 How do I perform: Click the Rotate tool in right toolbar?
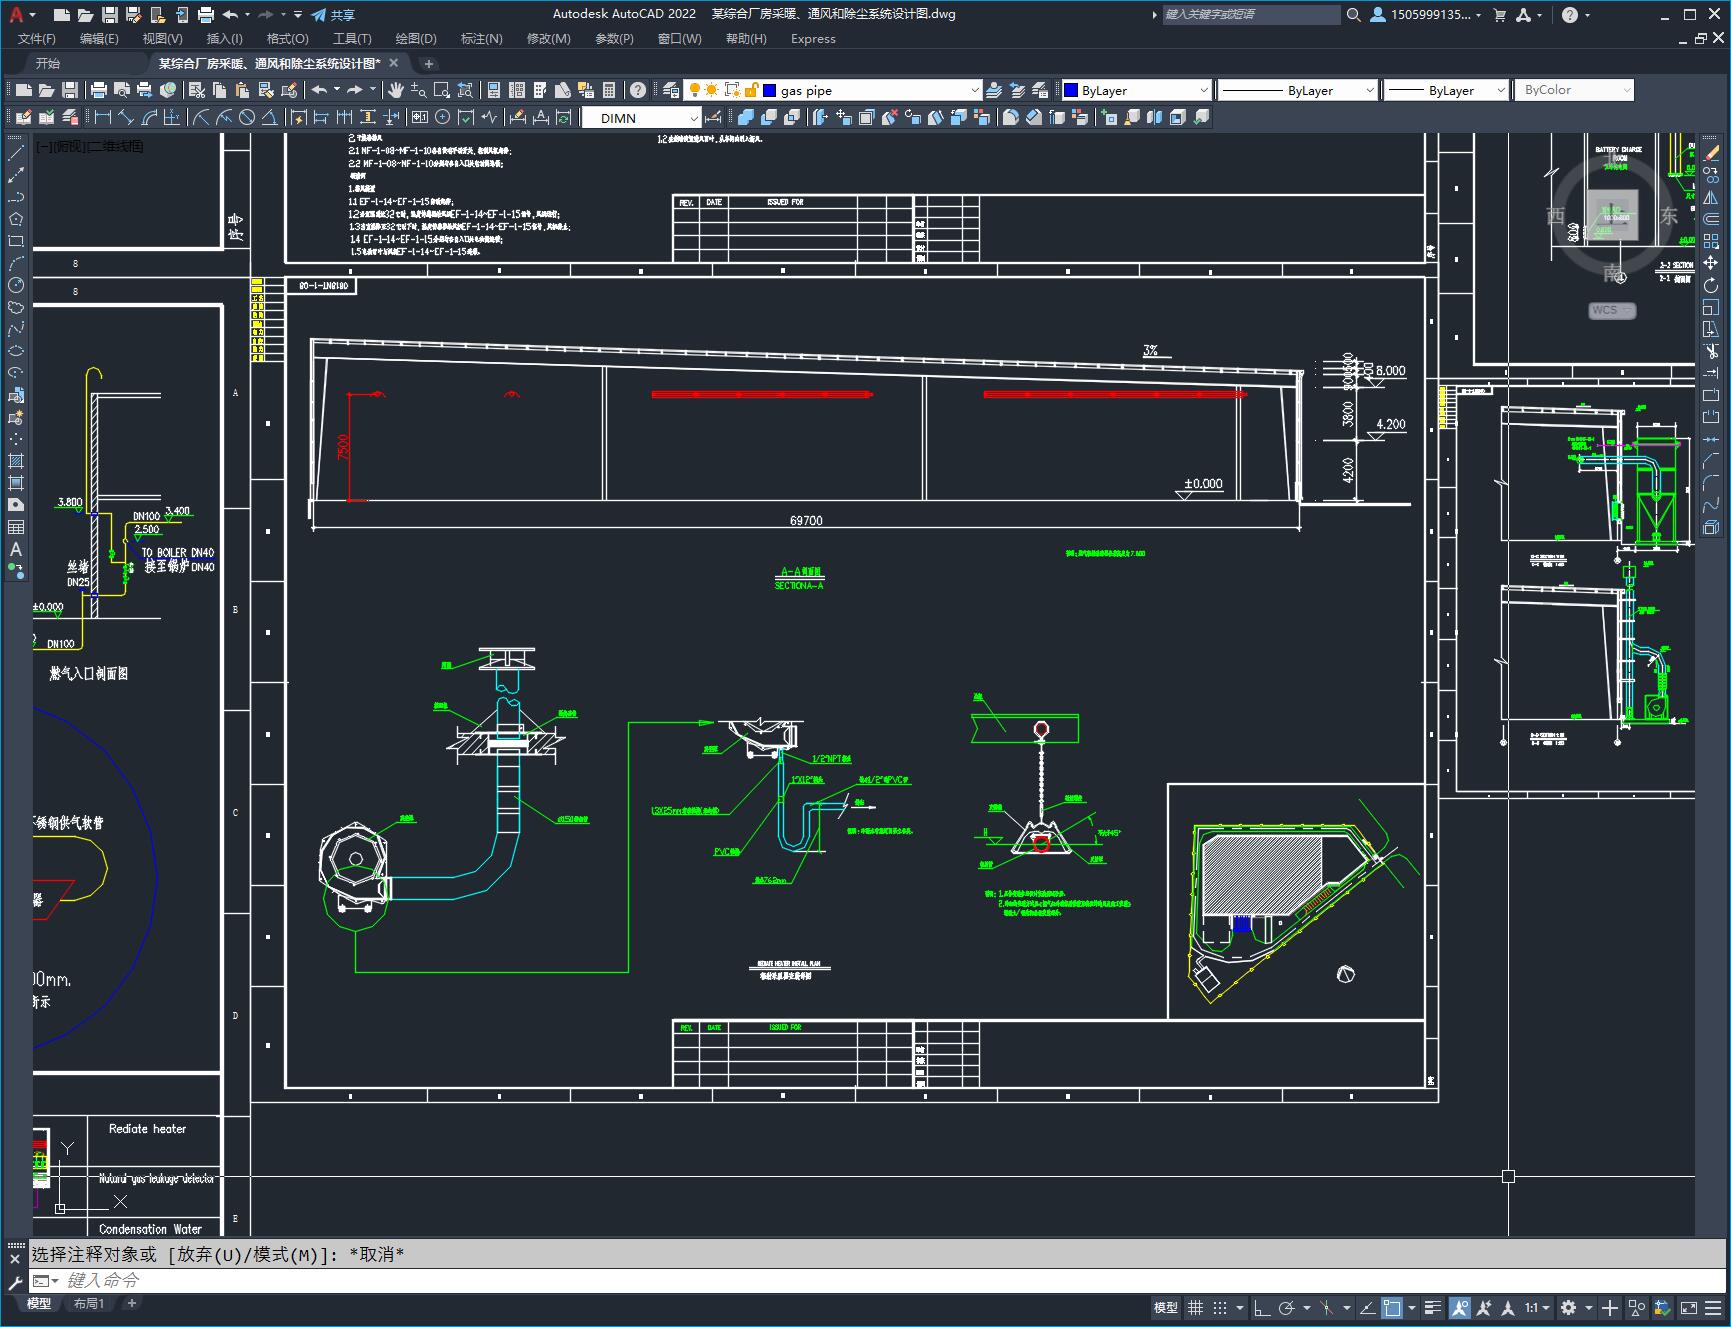1711,285
